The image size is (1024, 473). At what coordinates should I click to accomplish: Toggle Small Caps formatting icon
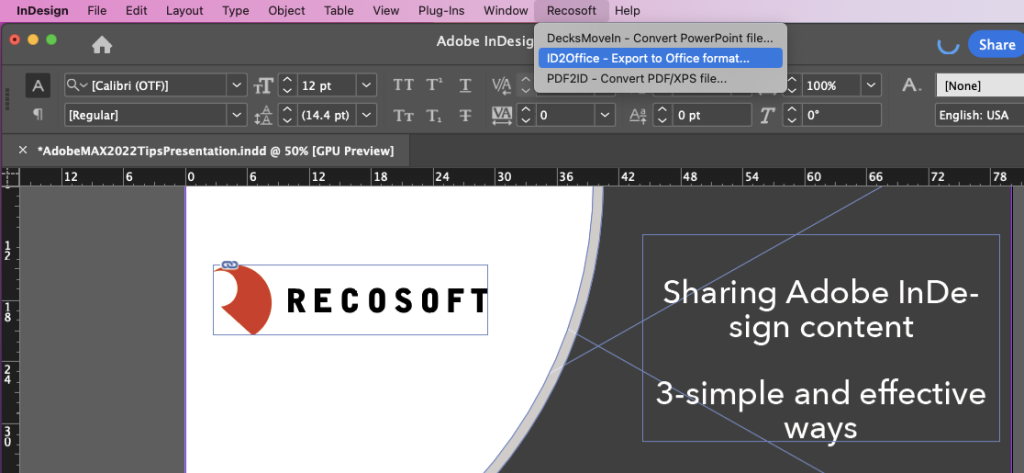click(403, 116)
